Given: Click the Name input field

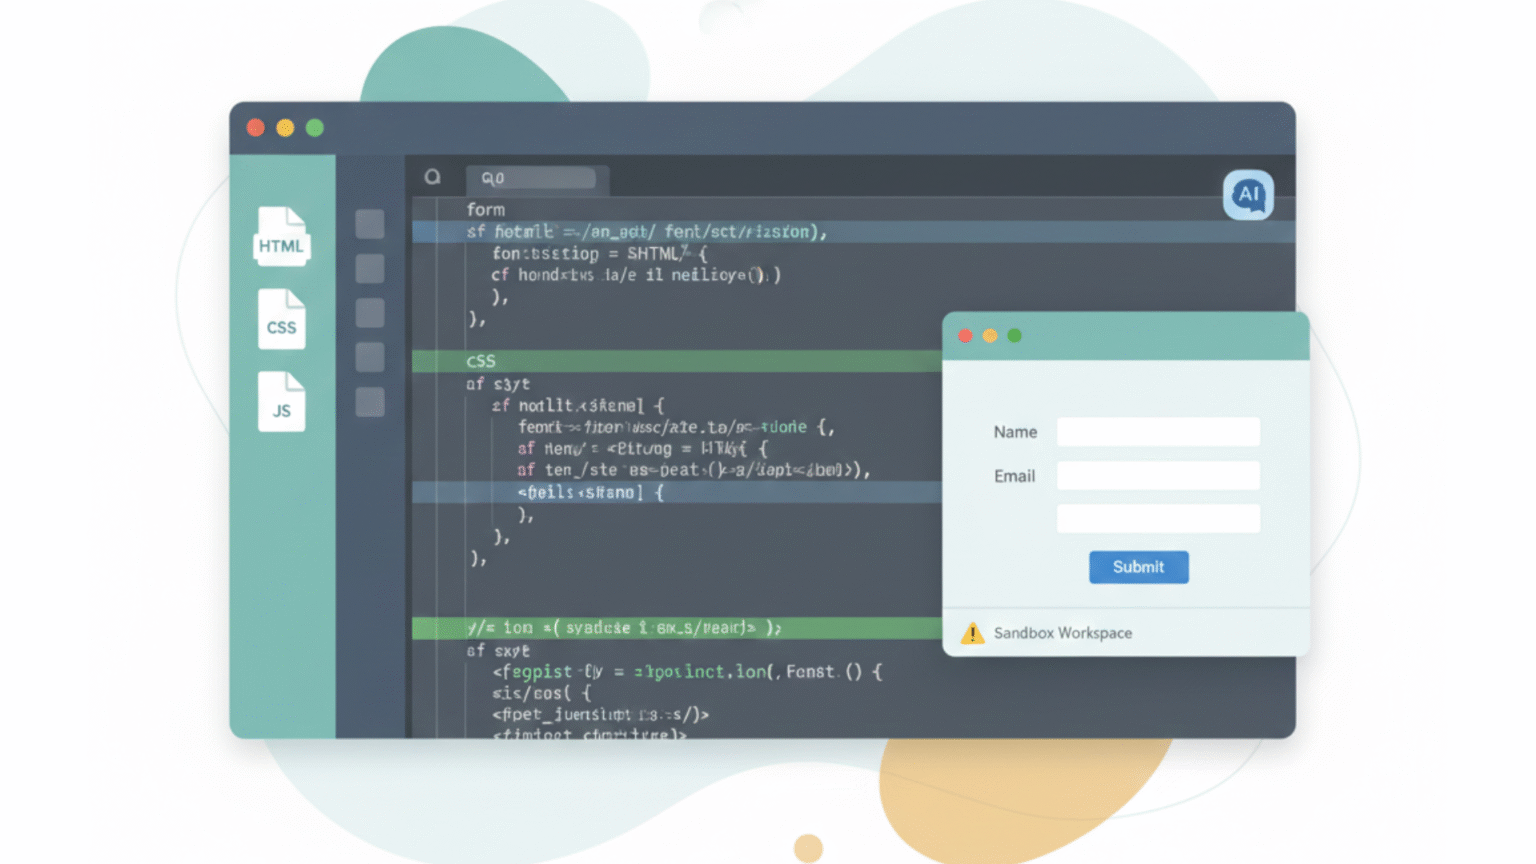Looking at the screenshot, I should pyautogui.click(x=1158, y=432).
